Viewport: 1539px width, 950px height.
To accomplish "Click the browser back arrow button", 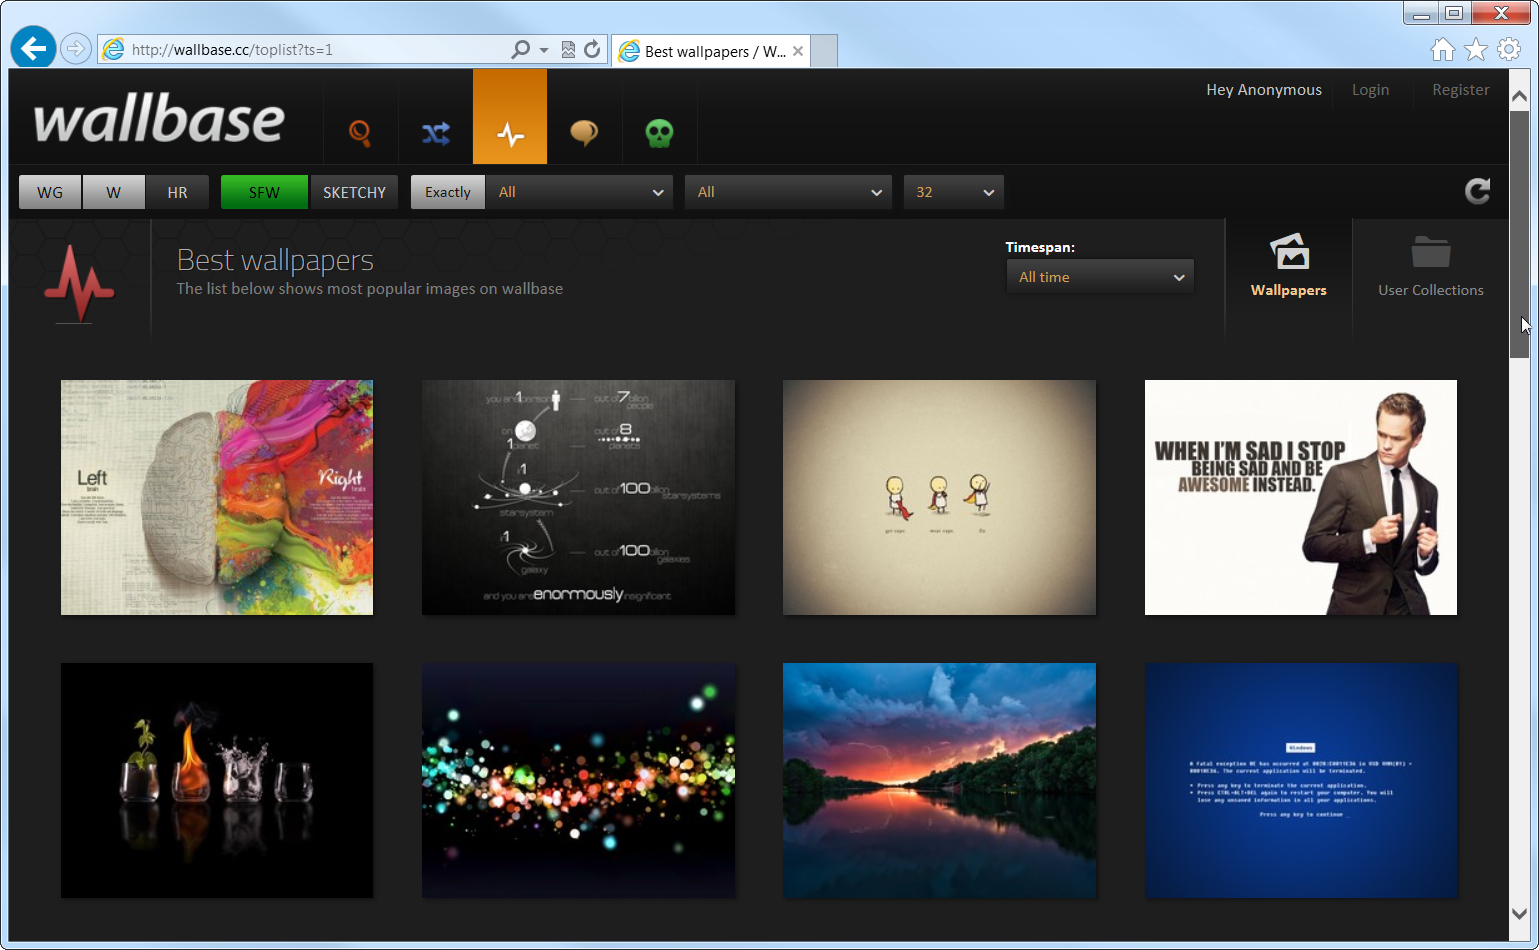I will coord(34,48).
